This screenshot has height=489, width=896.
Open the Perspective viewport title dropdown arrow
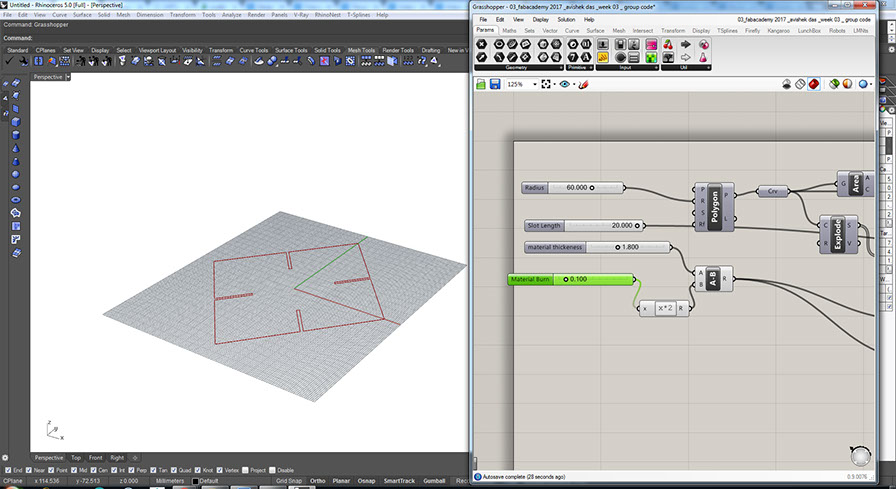(x=68, y=77)
